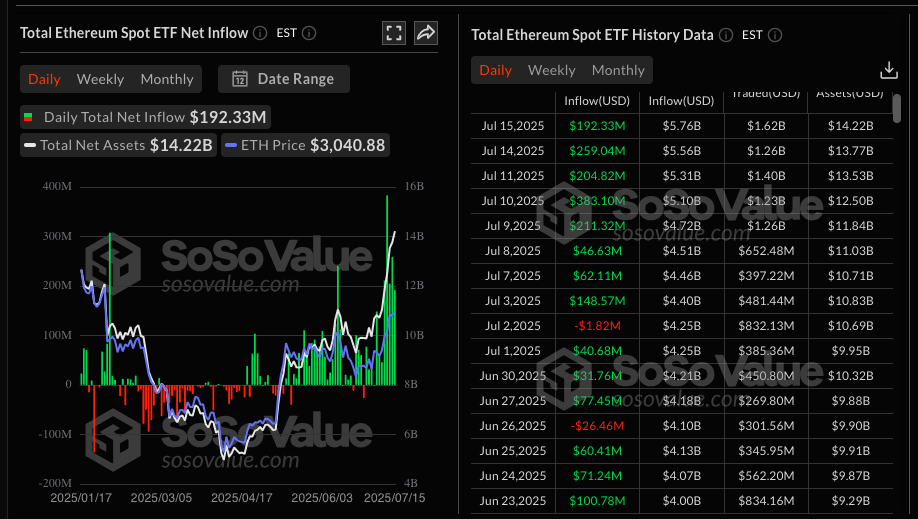The width and height of the screenshot is (918, 519).
Task: Click info icon next to EST in history panel
Action: [775, 35]
